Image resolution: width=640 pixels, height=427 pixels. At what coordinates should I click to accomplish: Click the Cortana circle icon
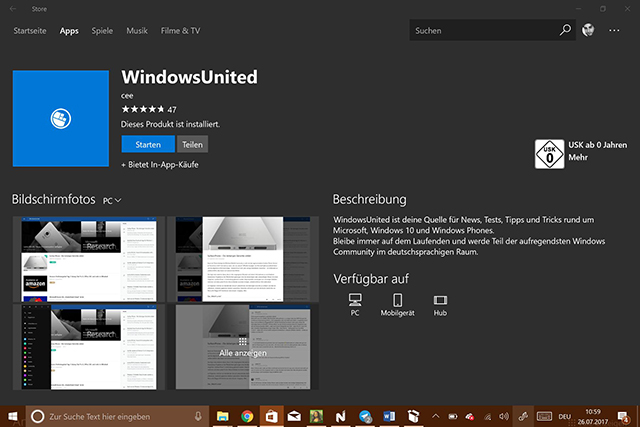coord(38,416)
